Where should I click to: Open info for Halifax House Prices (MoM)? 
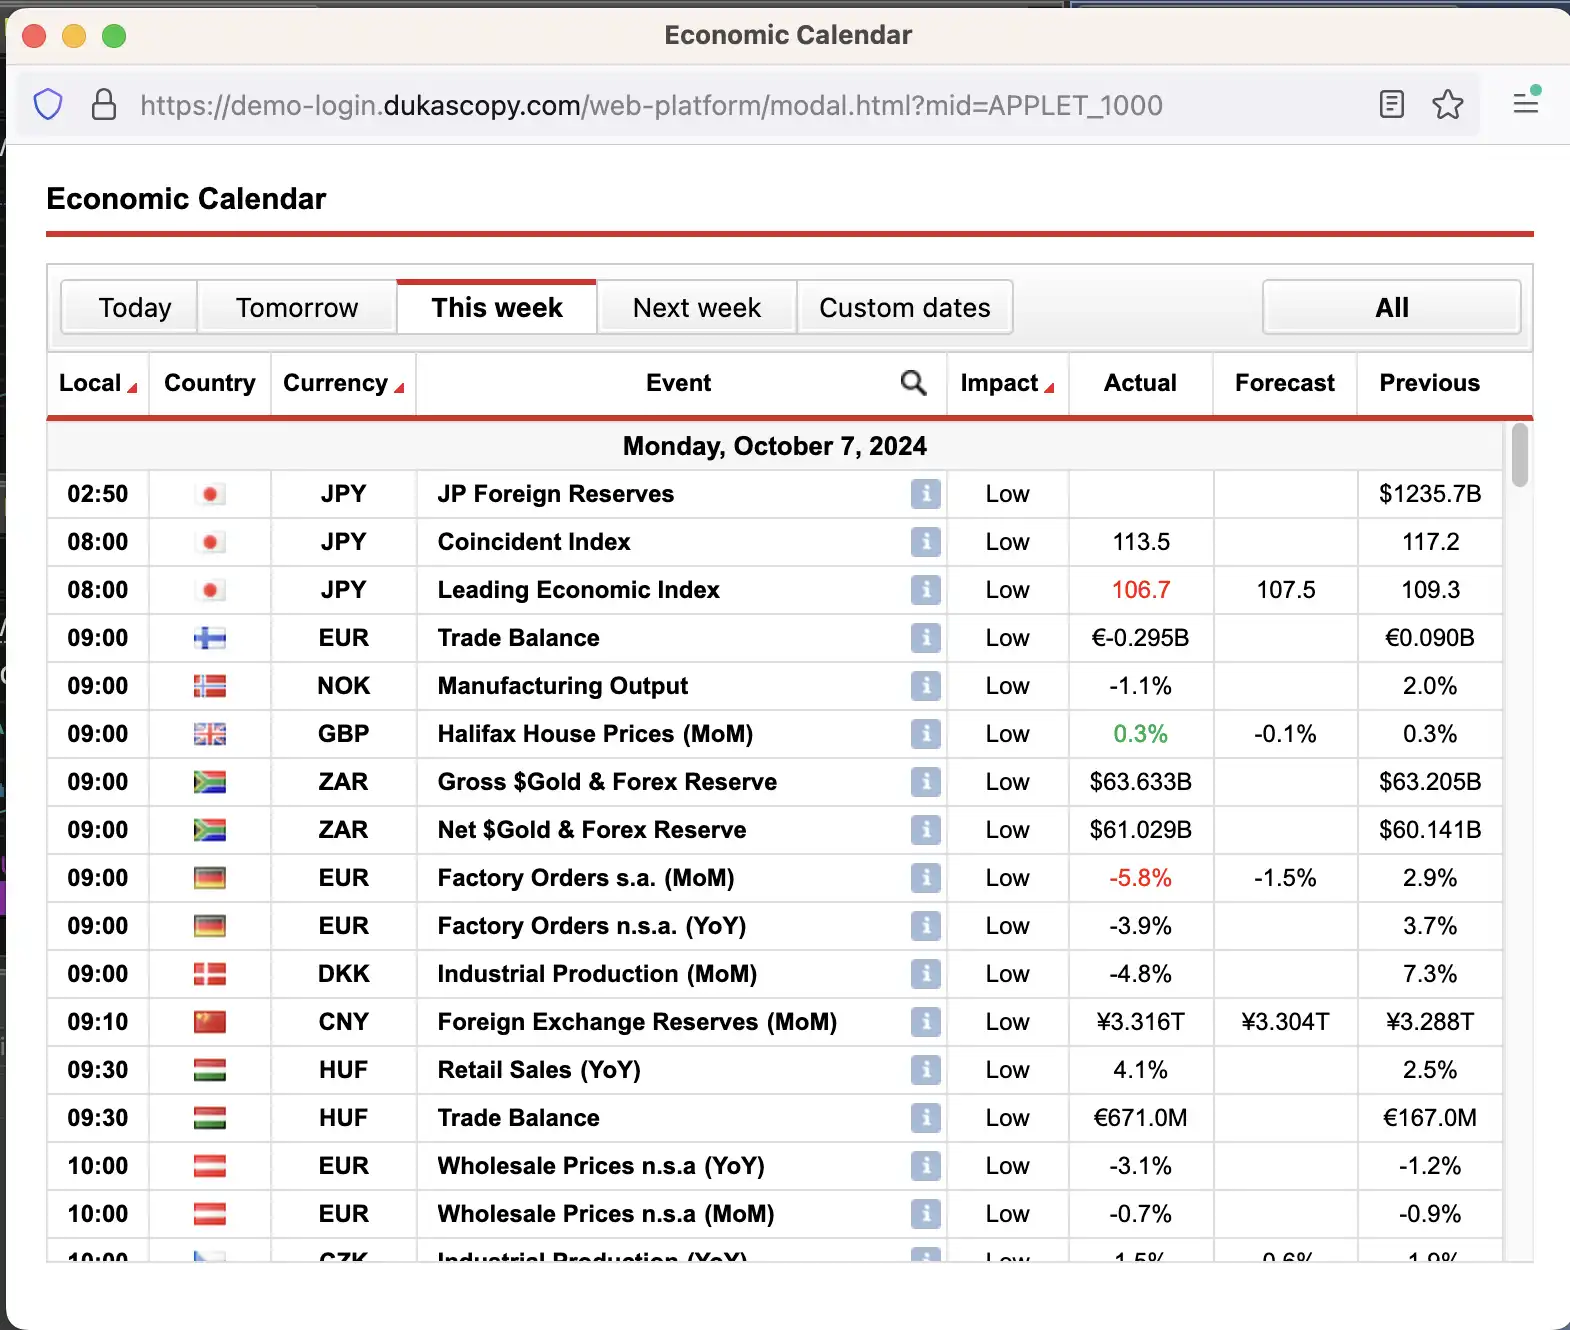pos(925,734)
